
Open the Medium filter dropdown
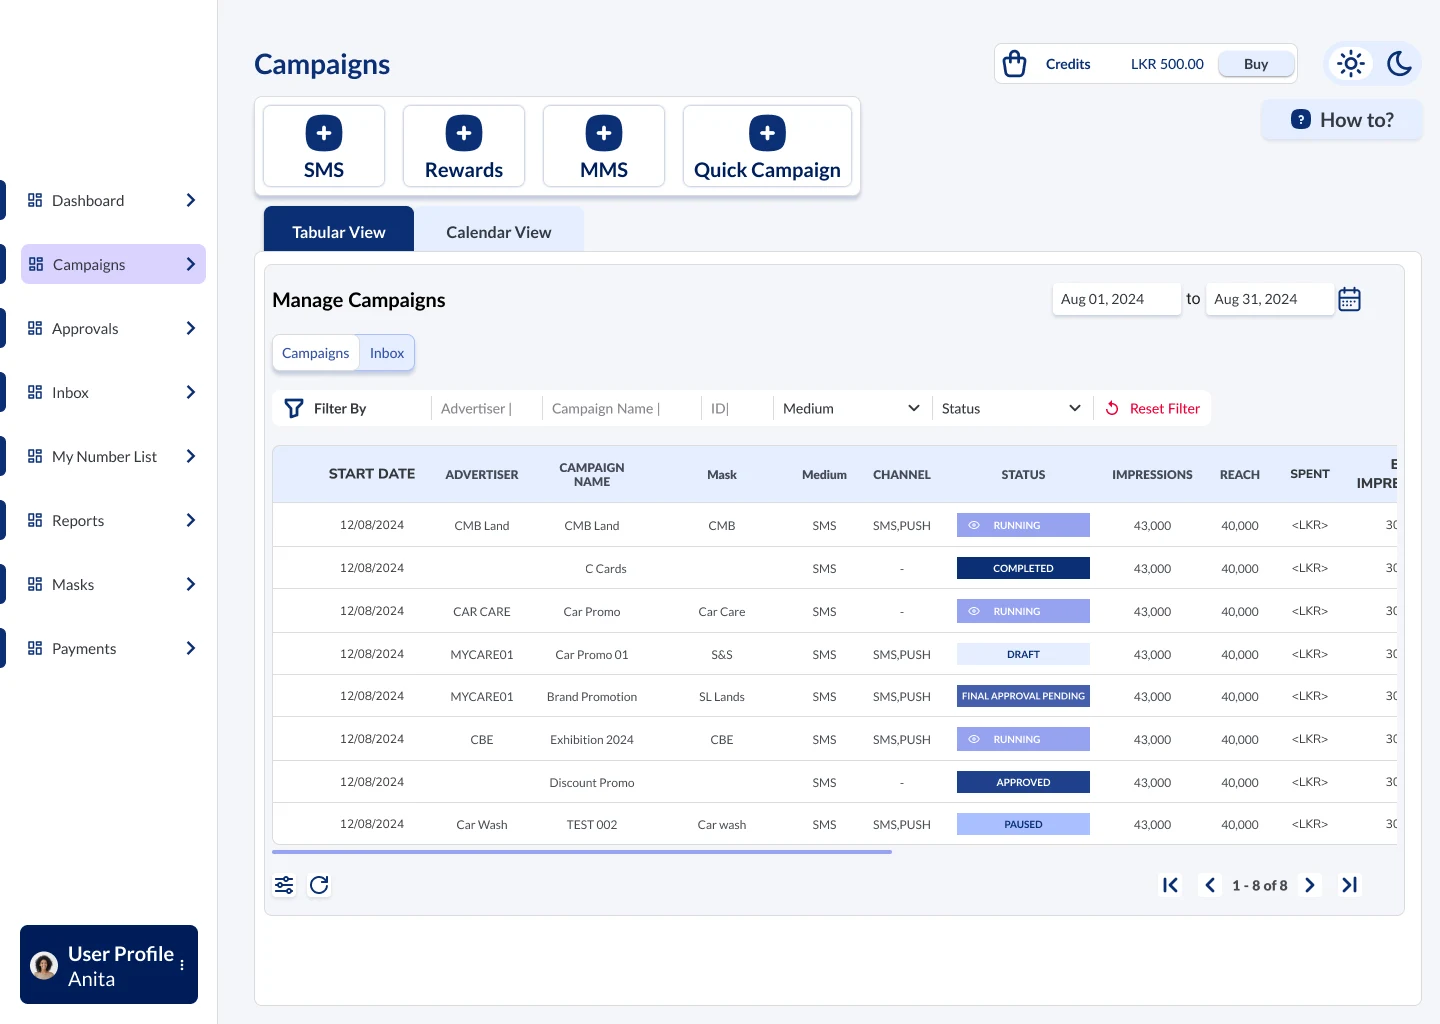pyautogui.click(x=851, y=408)
